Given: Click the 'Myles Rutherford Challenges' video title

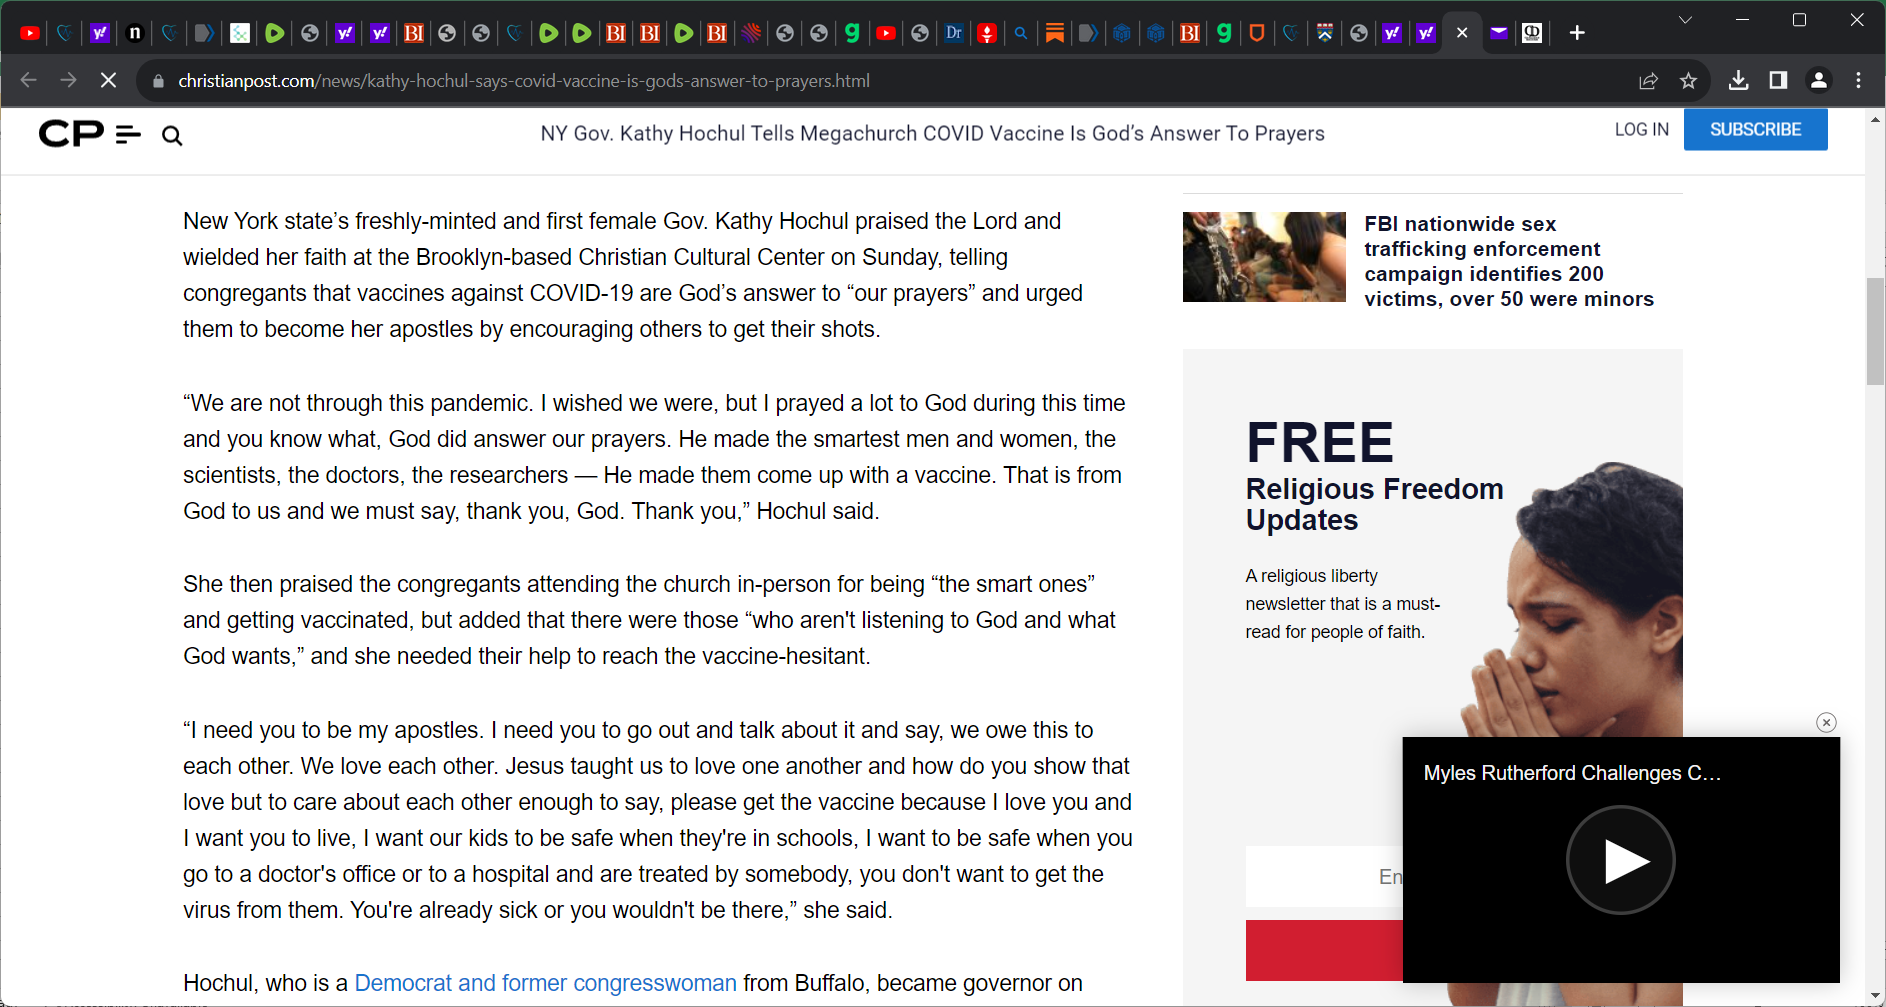Looking at the screenshot, I should coord(1573,773).
